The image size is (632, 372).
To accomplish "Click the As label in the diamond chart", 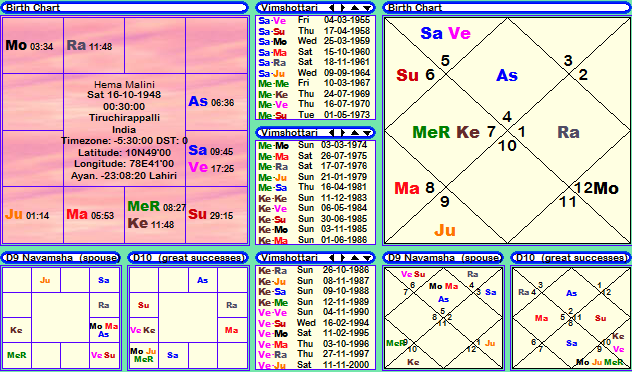I will click(x=507, y=75).
